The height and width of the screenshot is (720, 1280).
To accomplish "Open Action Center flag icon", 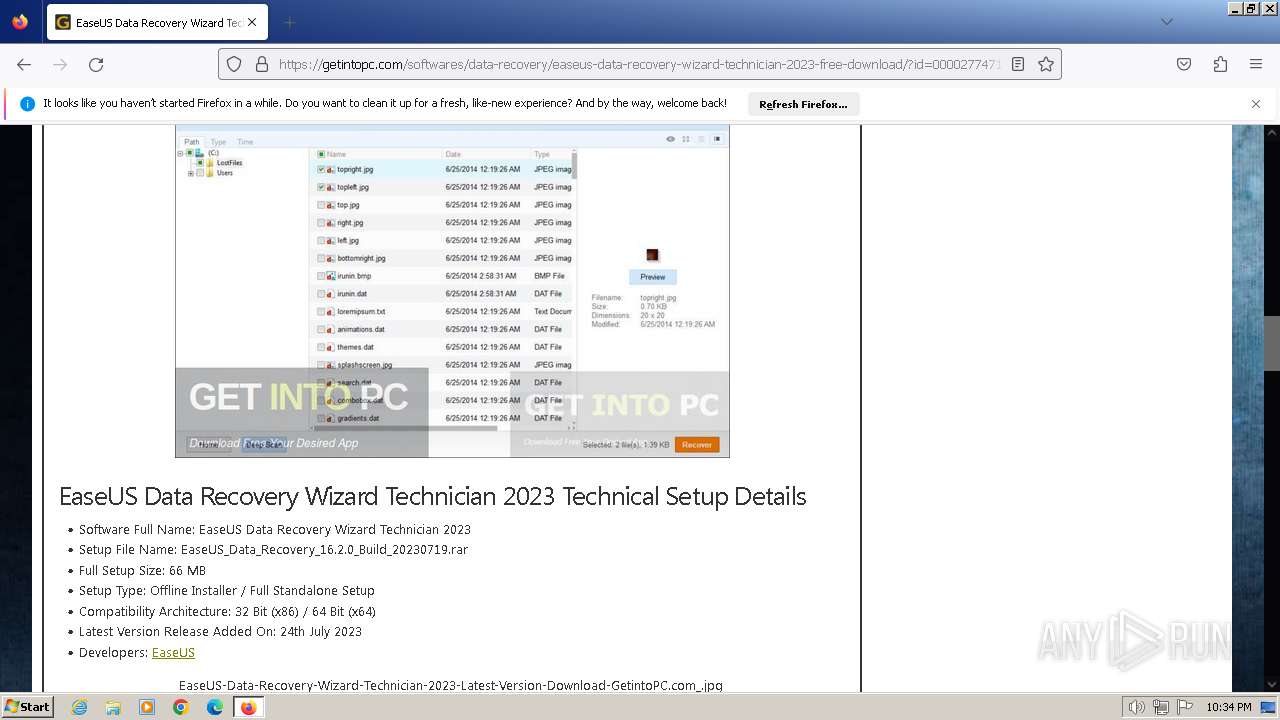I will pyautogui.click(x=1185, y=707).
